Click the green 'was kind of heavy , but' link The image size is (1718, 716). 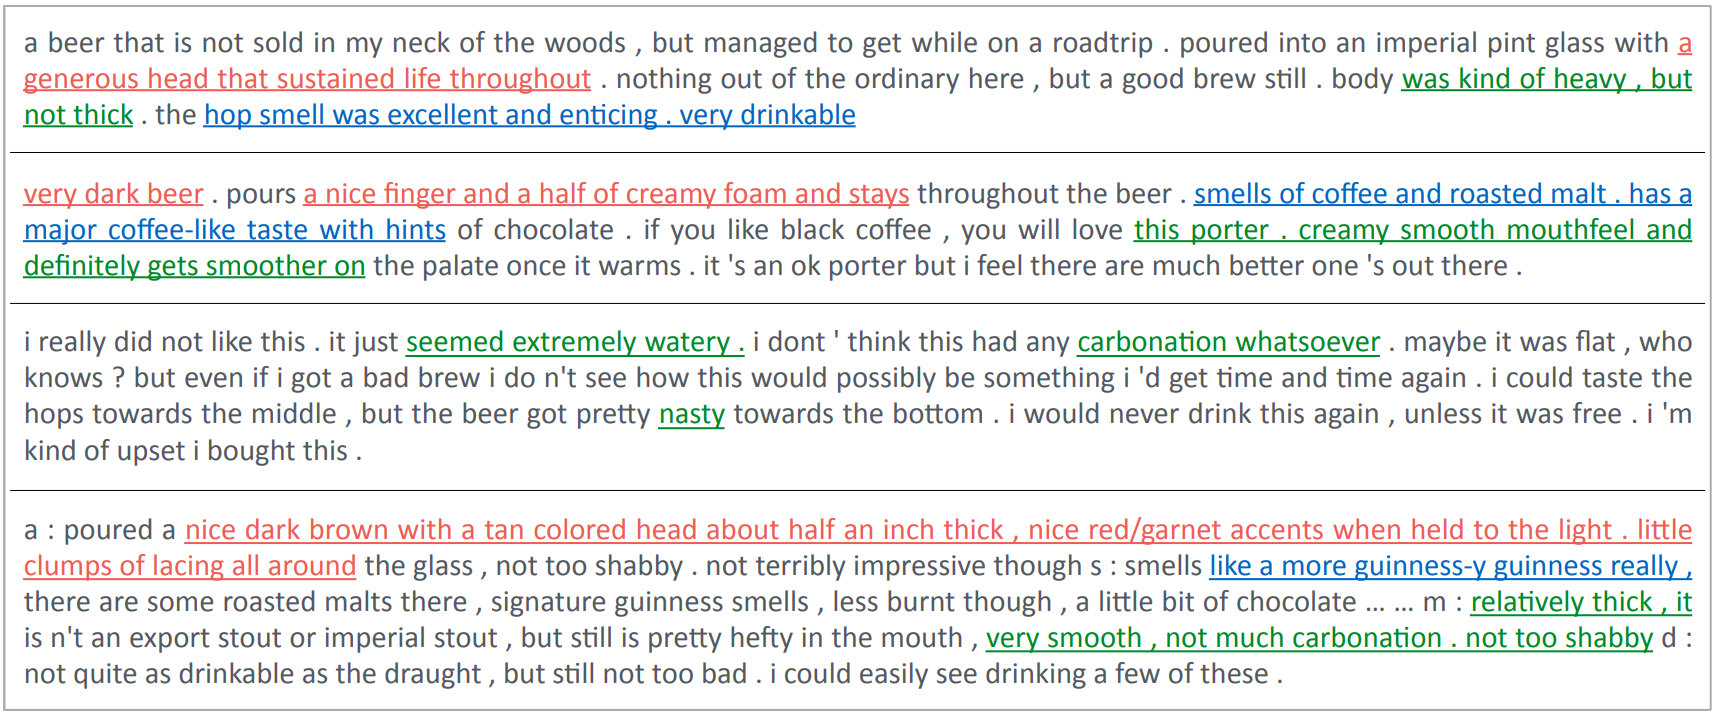coord(1547,79)
